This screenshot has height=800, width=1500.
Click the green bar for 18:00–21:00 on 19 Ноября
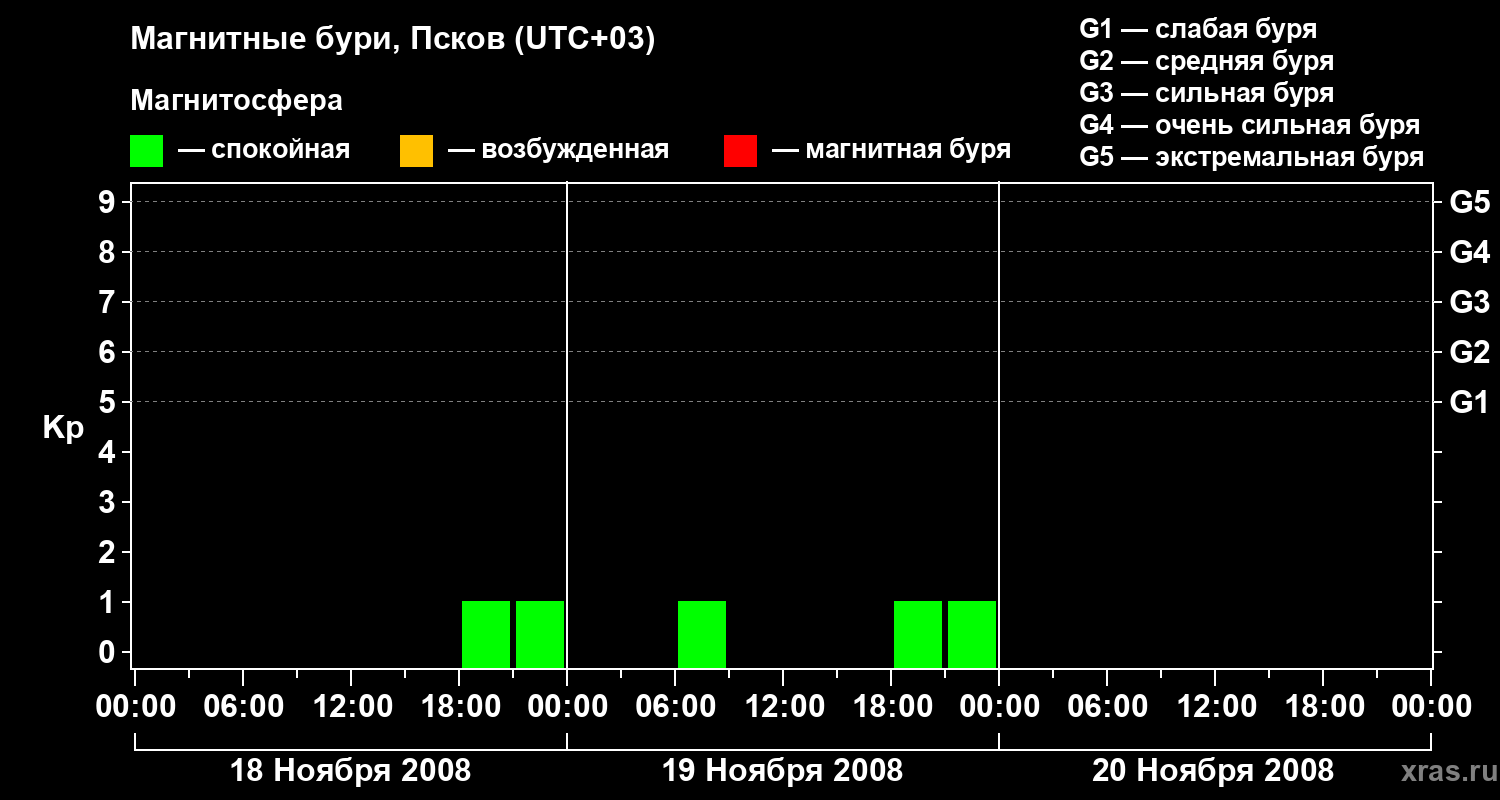tap(918, 634)
